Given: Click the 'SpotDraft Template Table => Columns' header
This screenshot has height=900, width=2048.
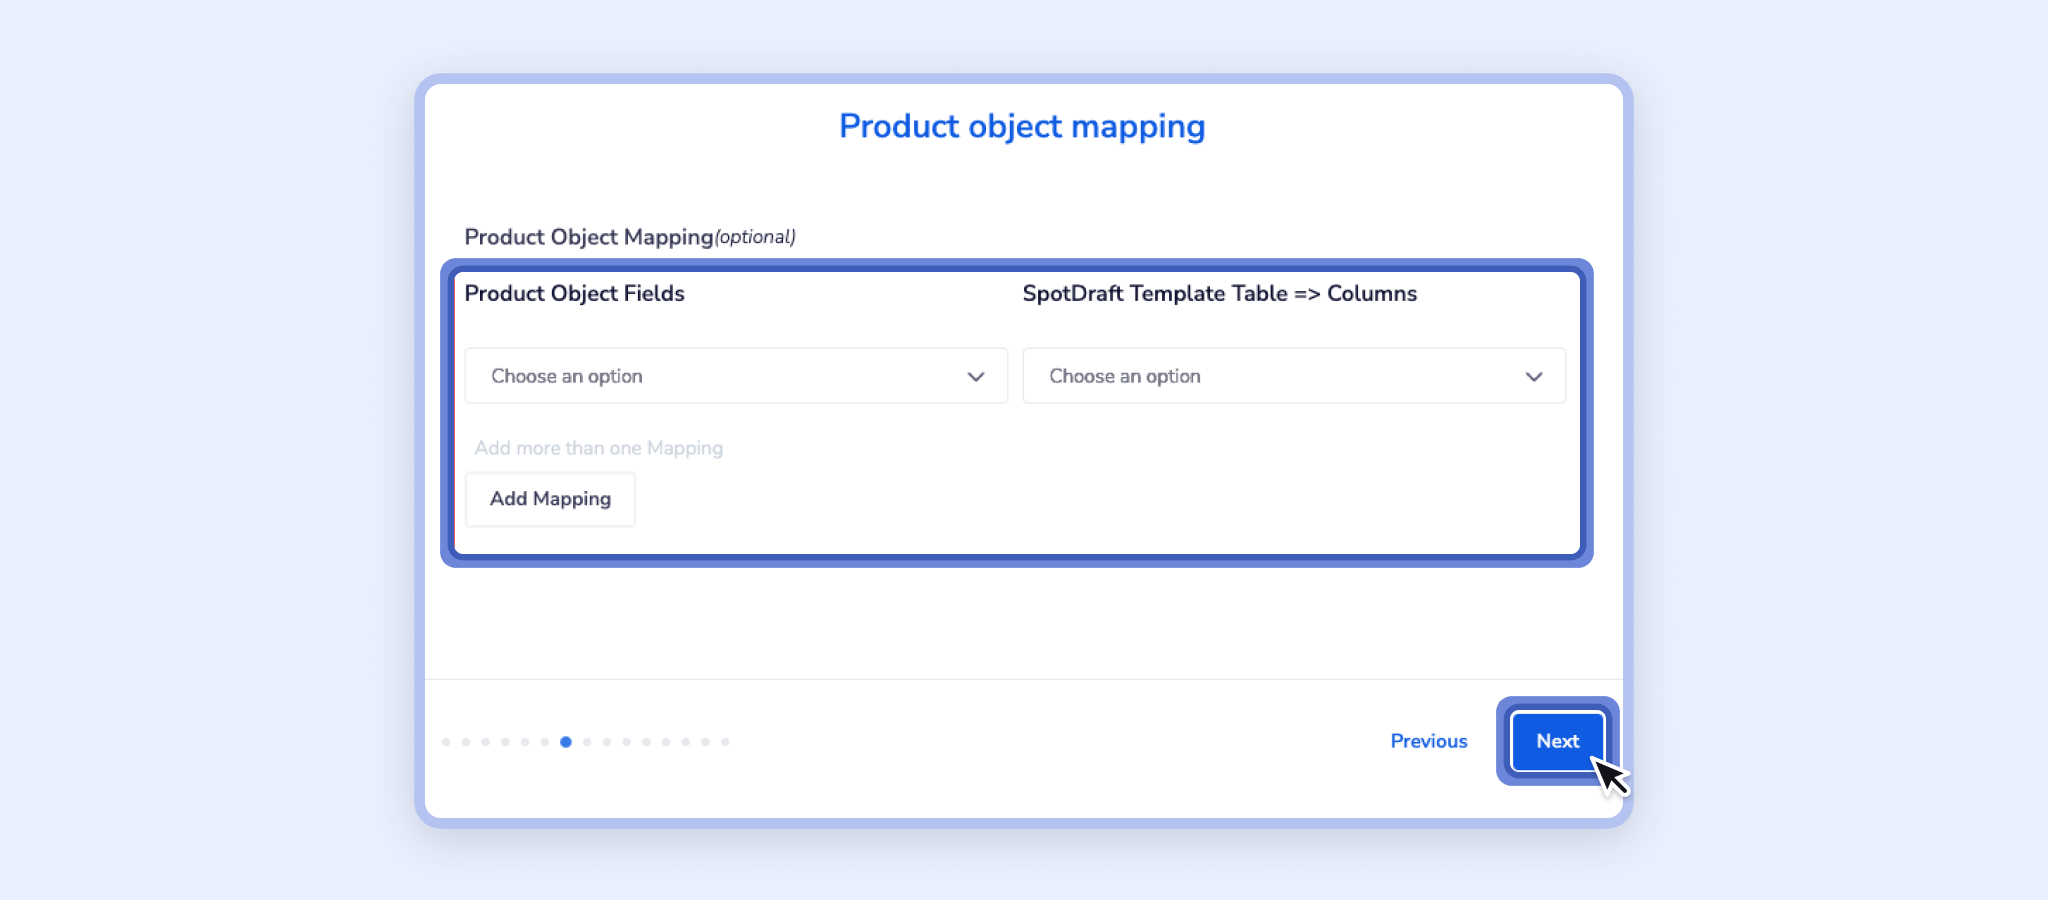Looking at the screenshot, I should 1219,294.
